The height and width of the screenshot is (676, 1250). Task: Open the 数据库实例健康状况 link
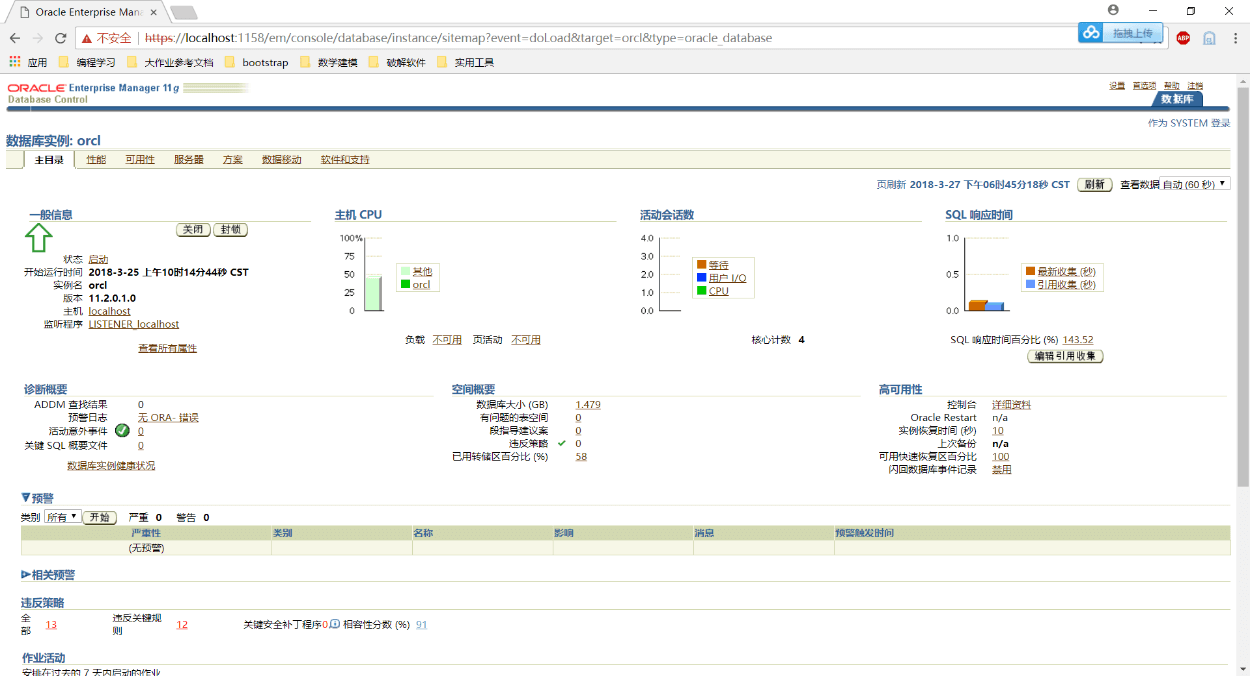[x=111, y=466]
